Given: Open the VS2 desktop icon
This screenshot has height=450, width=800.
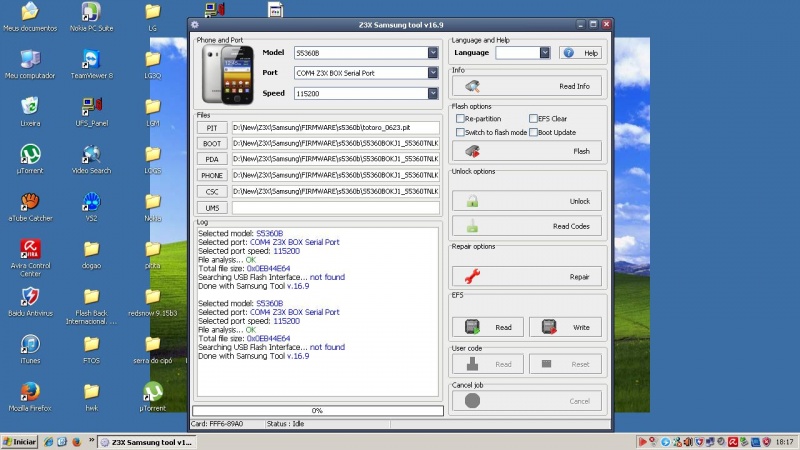Looking at the screenshot, I should tap(91, 206).
